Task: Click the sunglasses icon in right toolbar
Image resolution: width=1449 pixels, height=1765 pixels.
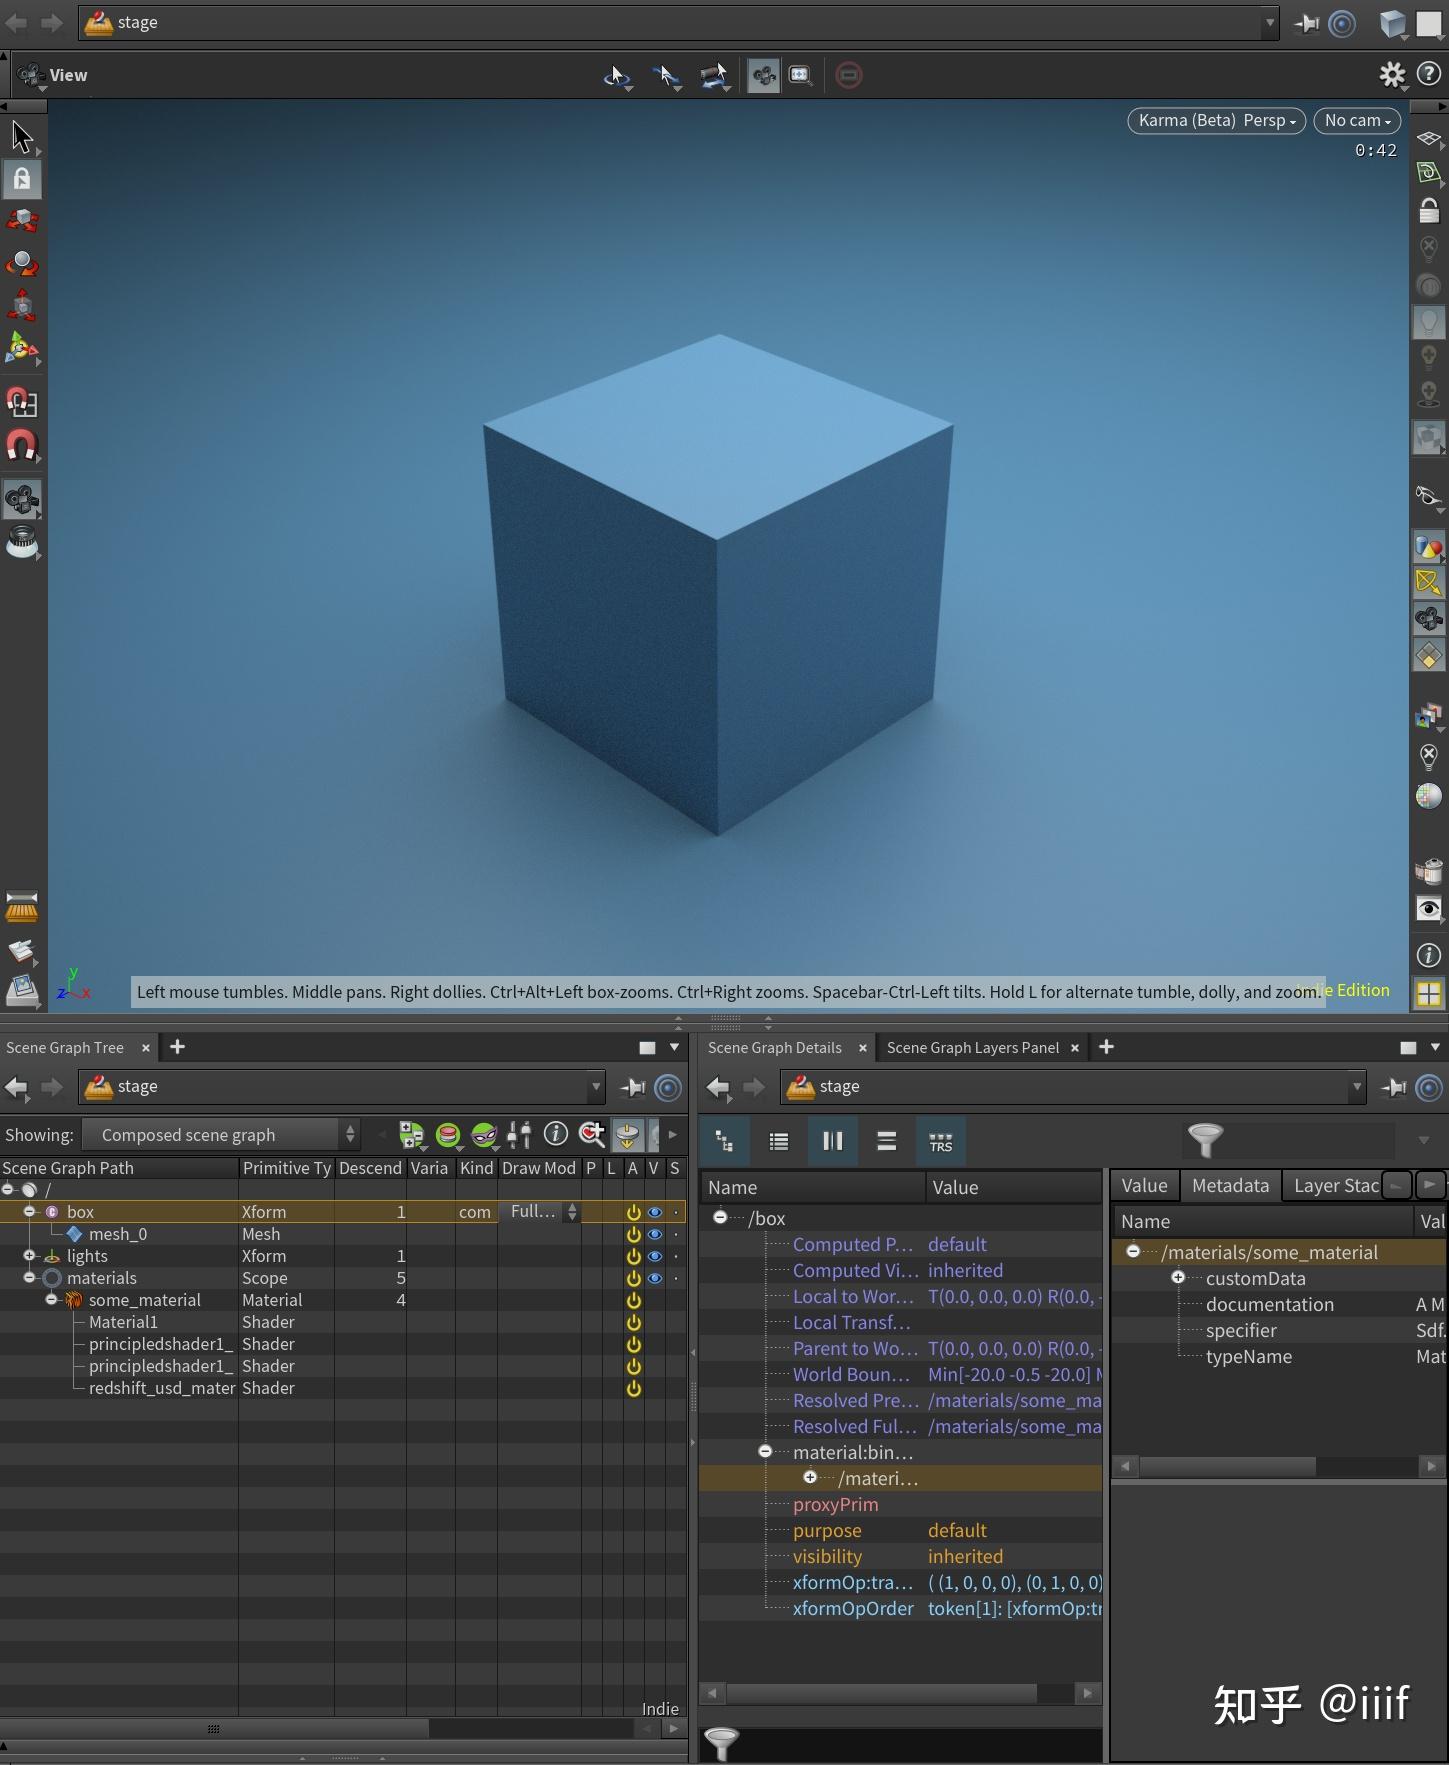Action: coord(1429,496)
